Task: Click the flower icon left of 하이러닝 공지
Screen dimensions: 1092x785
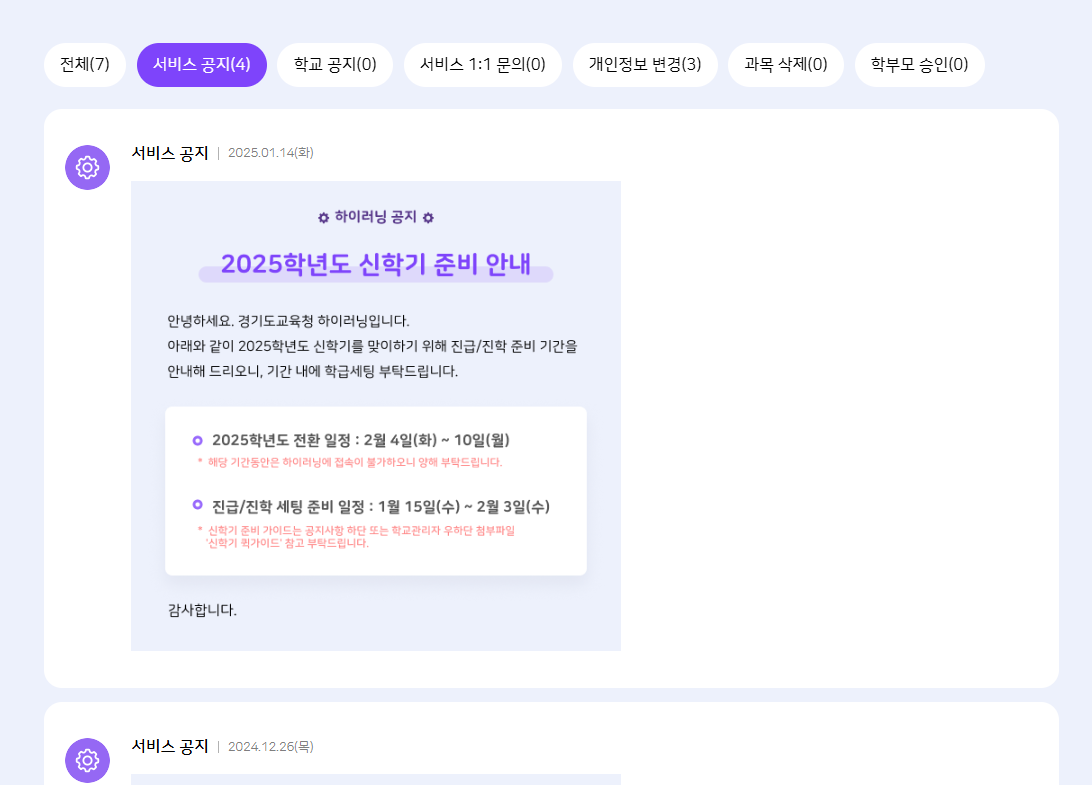Action: [x=323, y=218]
